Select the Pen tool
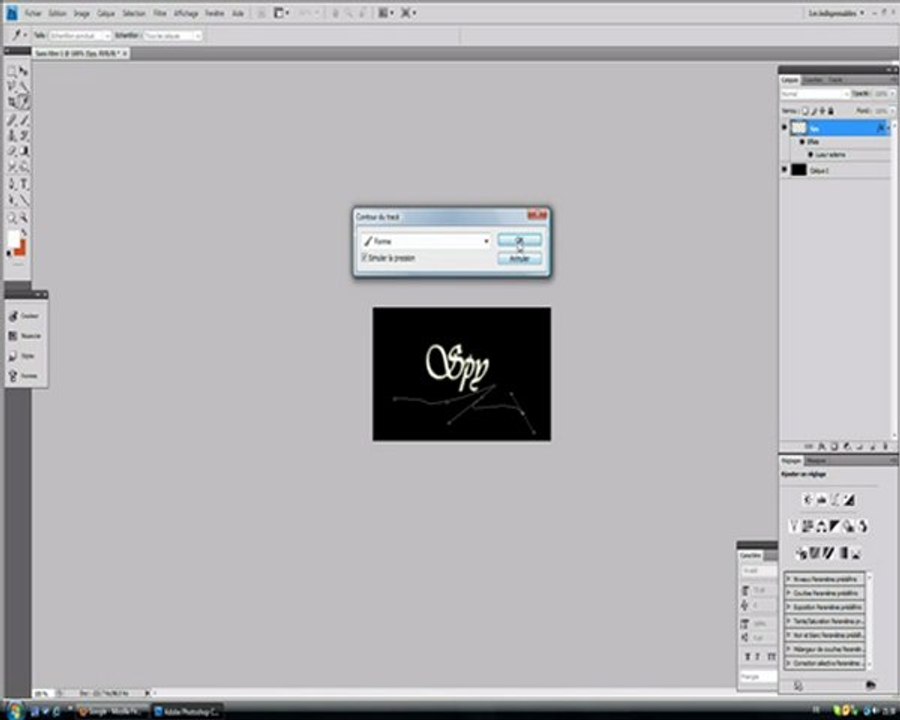 (12, 184)
